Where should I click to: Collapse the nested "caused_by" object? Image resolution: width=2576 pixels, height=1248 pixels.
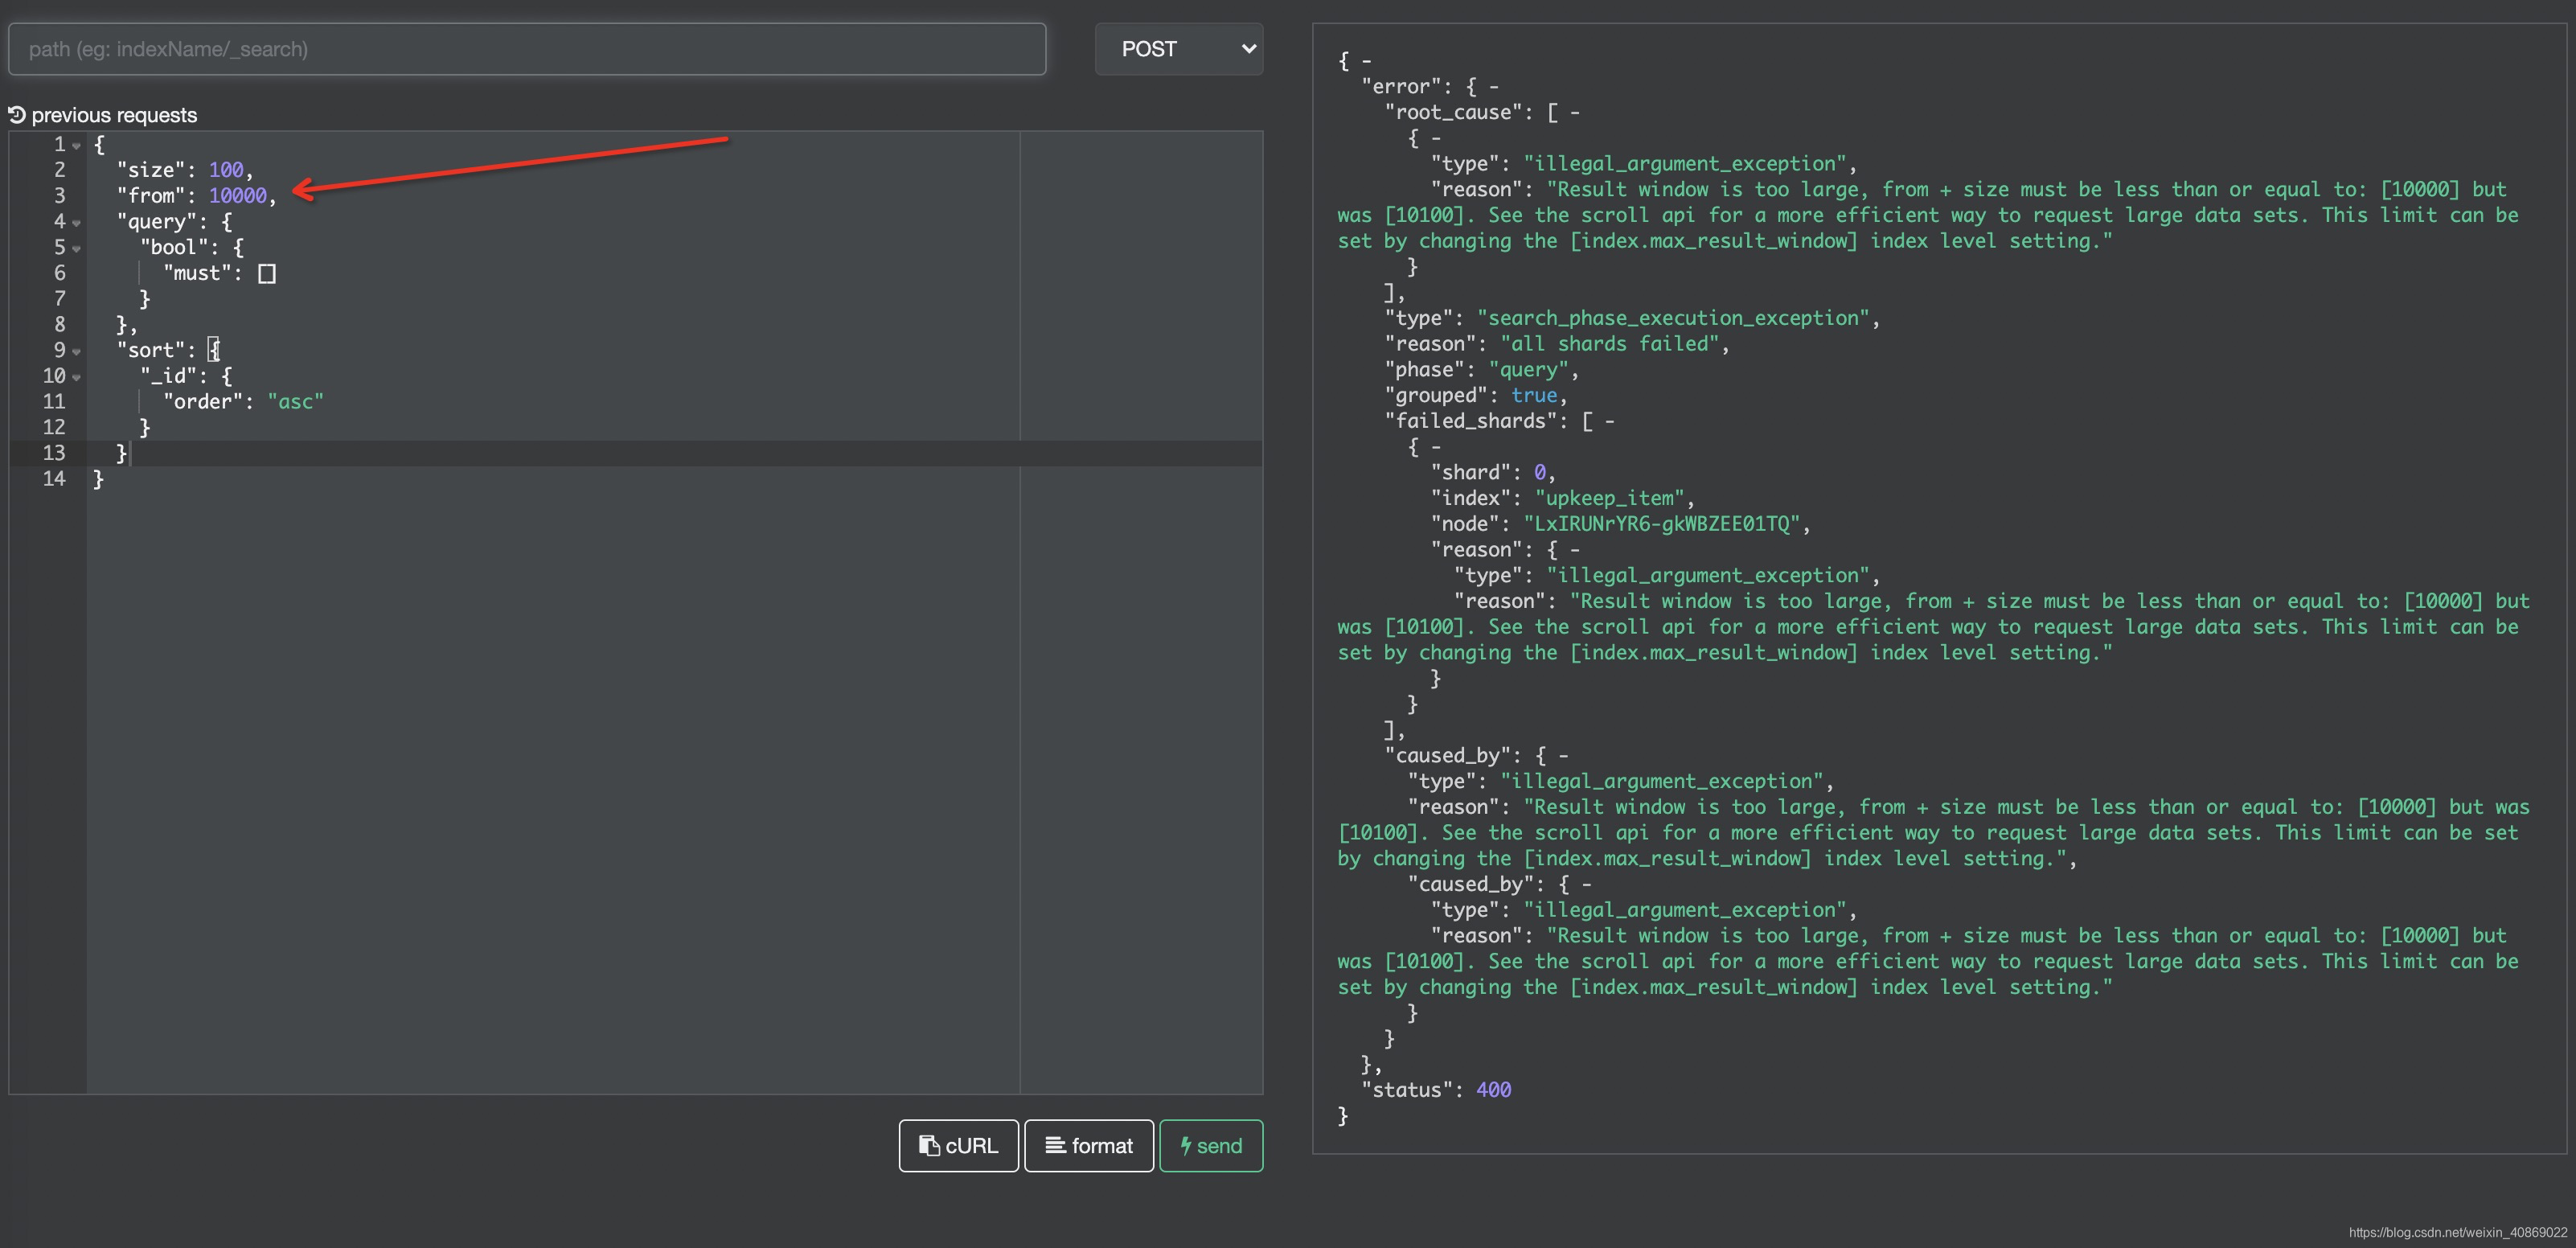tap(1586, 885)
